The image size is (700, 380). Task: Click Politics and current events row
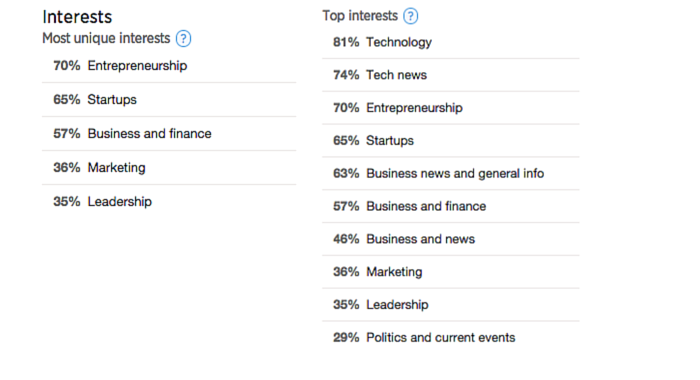pos(450,338)
